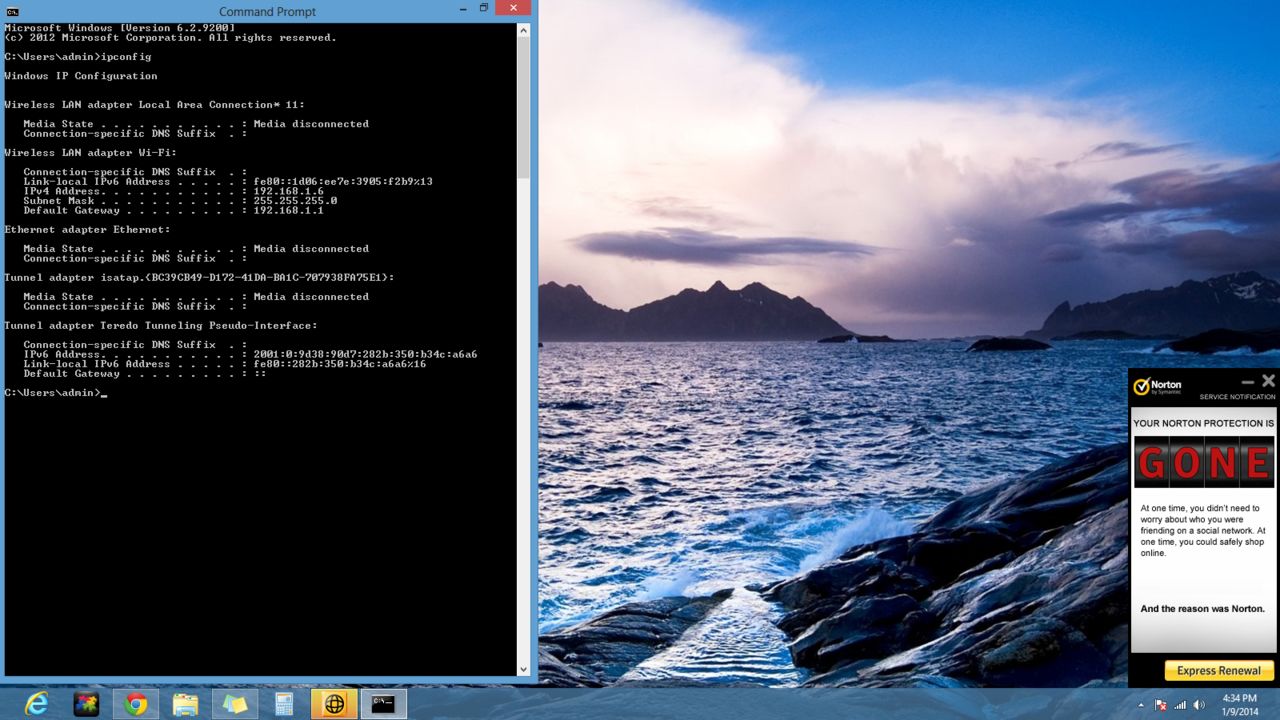The height and width of the screenshot is (720, 1280).
Task: Close the Command Prompt window
Action: pos(514,8)
